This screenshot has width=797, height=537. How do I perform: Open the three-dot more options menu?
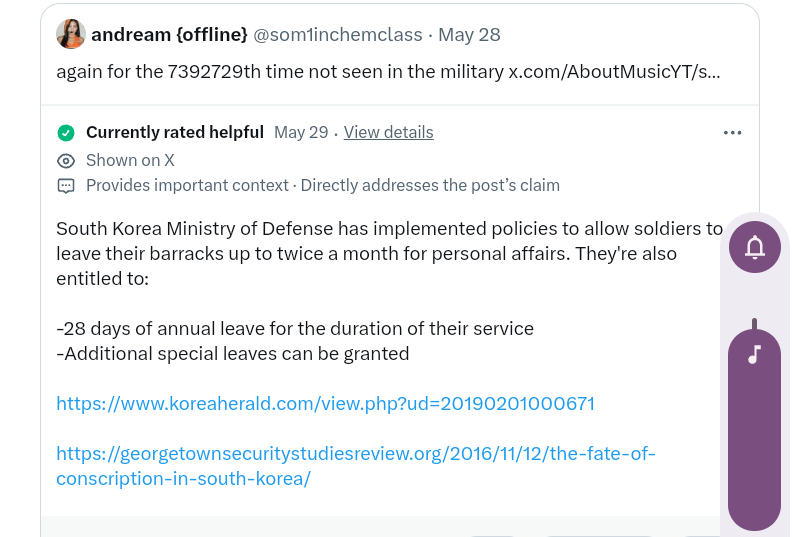[732, 133]
